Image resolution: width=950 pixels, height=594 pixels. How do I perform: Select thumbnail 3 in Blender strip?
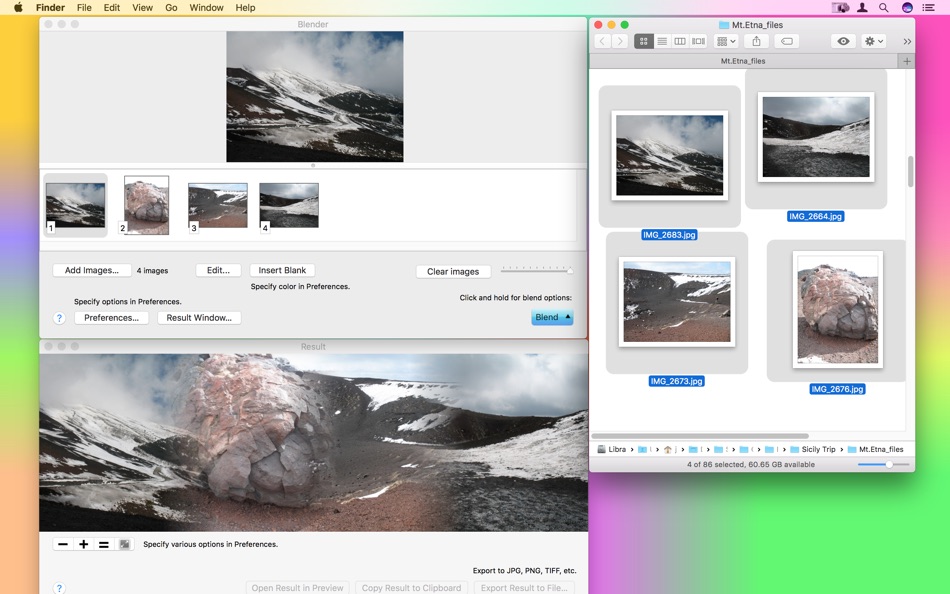(218, 205)
